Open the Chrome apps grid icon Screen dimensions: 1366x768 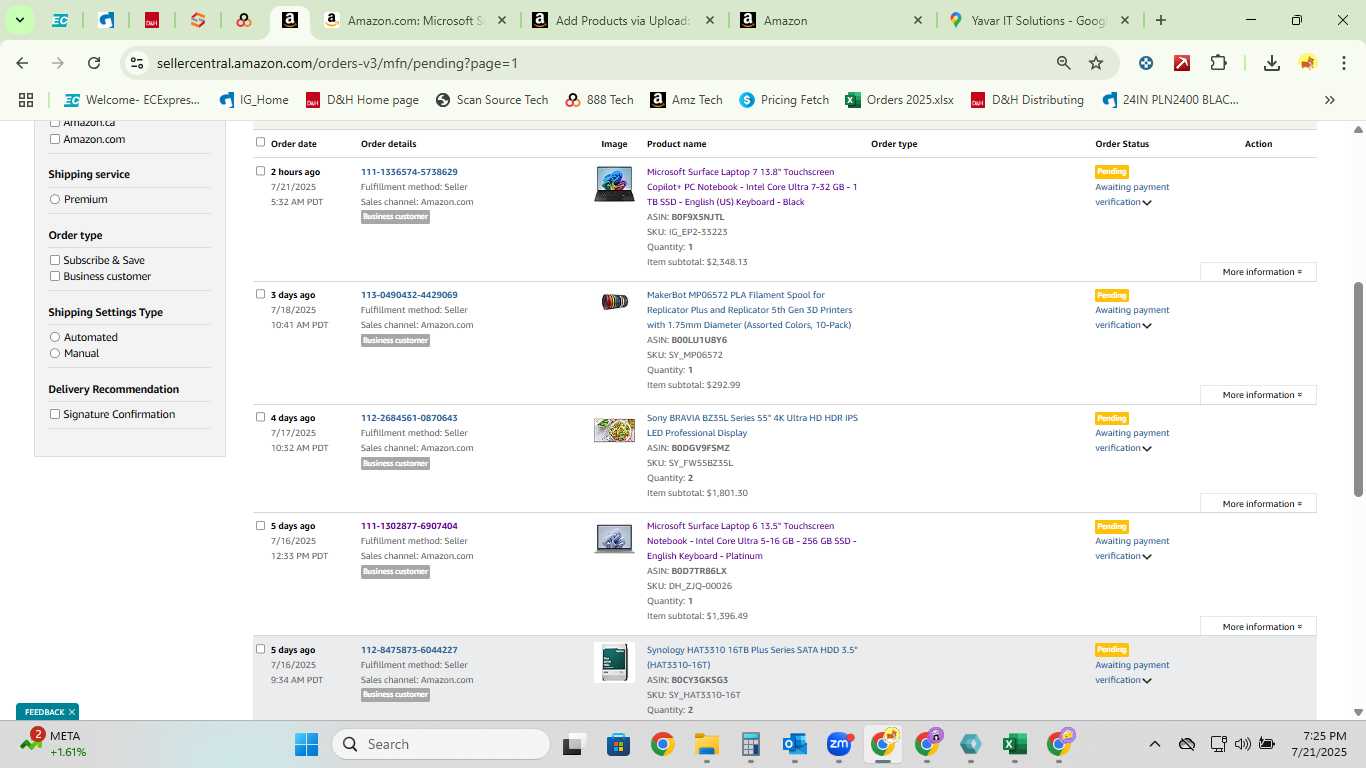point(26,100)
